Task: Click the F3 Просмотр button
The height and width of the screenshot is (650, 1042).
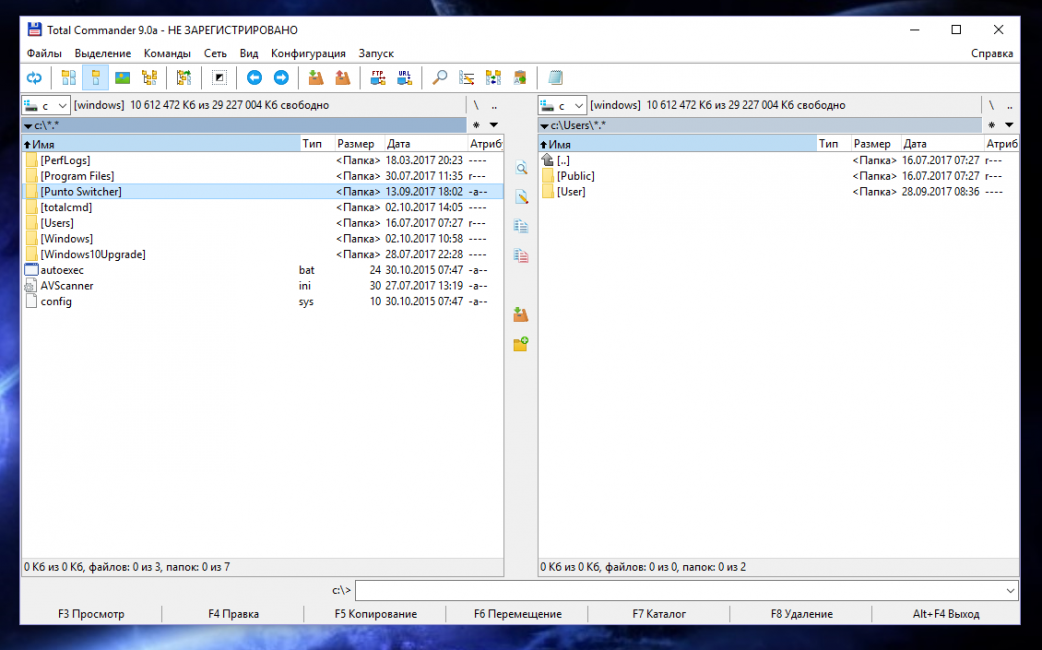Action: coord(91,614)
